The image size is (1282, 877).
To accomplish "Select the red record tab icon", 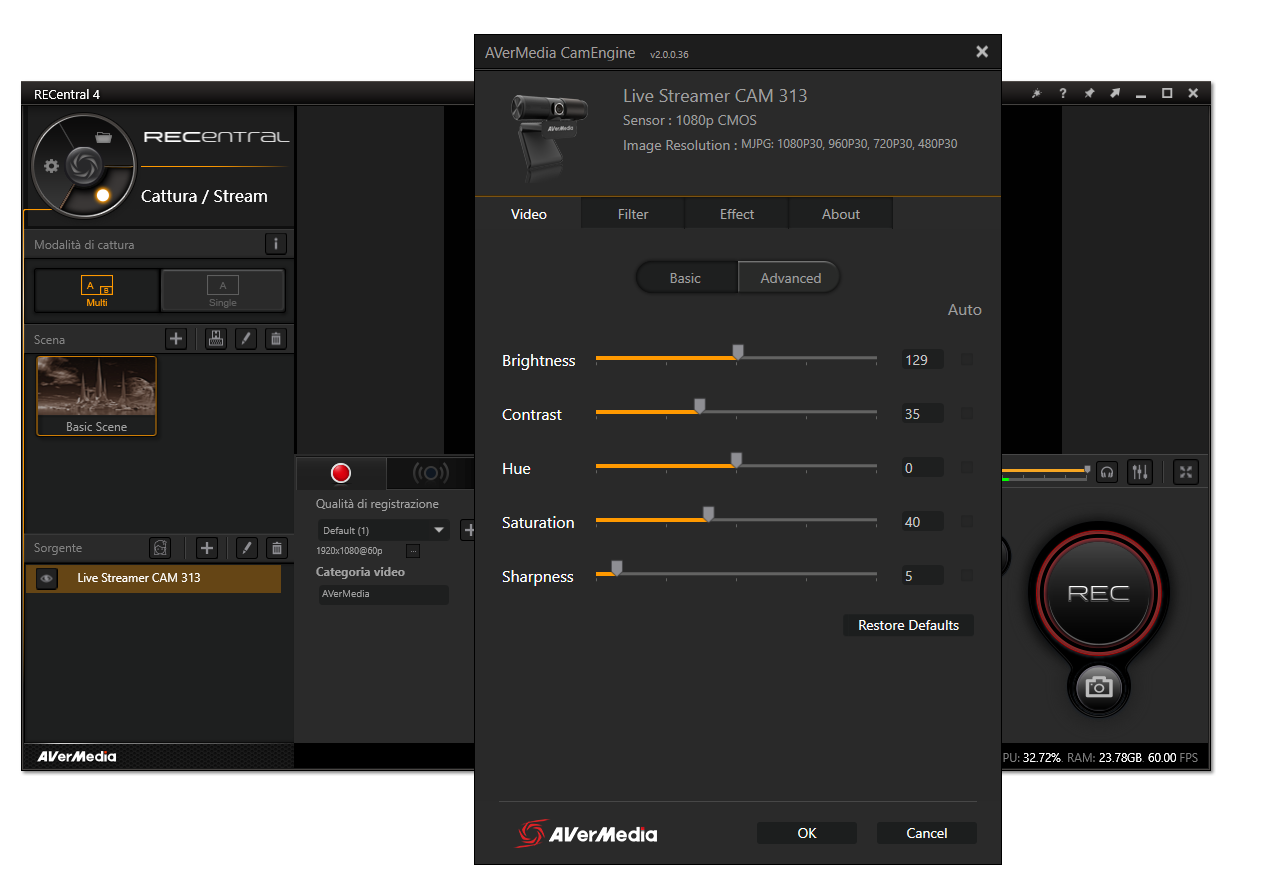I will [x=341, y=473].
